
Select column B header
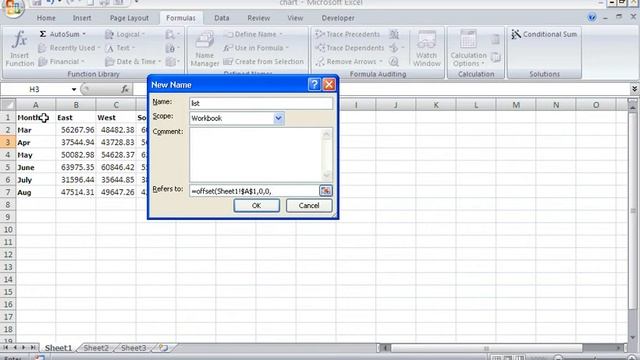[x=76, y=105]
